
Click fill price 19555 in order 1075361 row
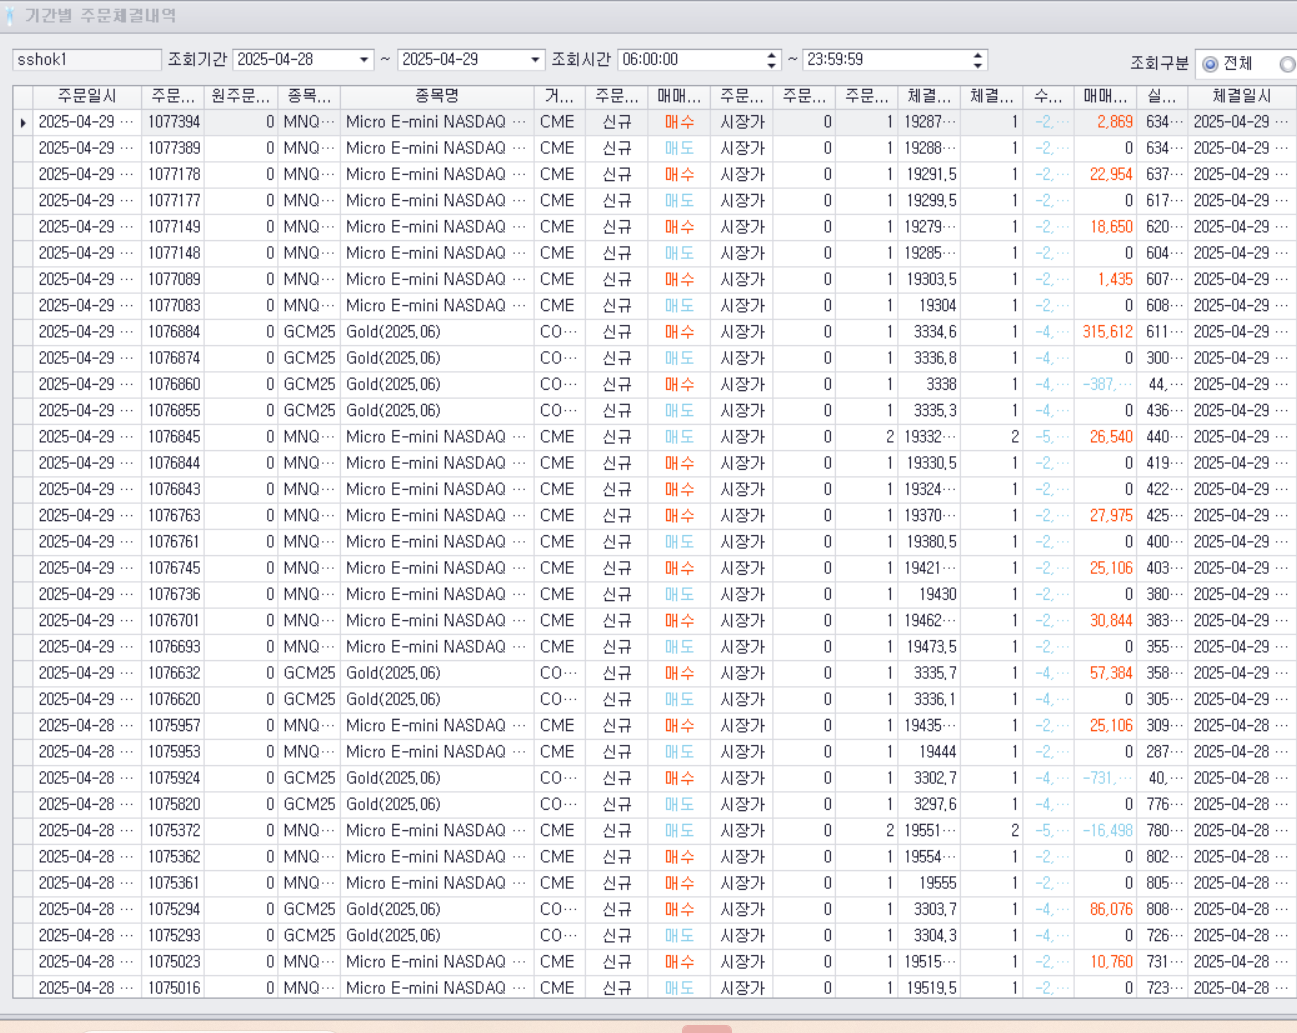pos(938,883)
